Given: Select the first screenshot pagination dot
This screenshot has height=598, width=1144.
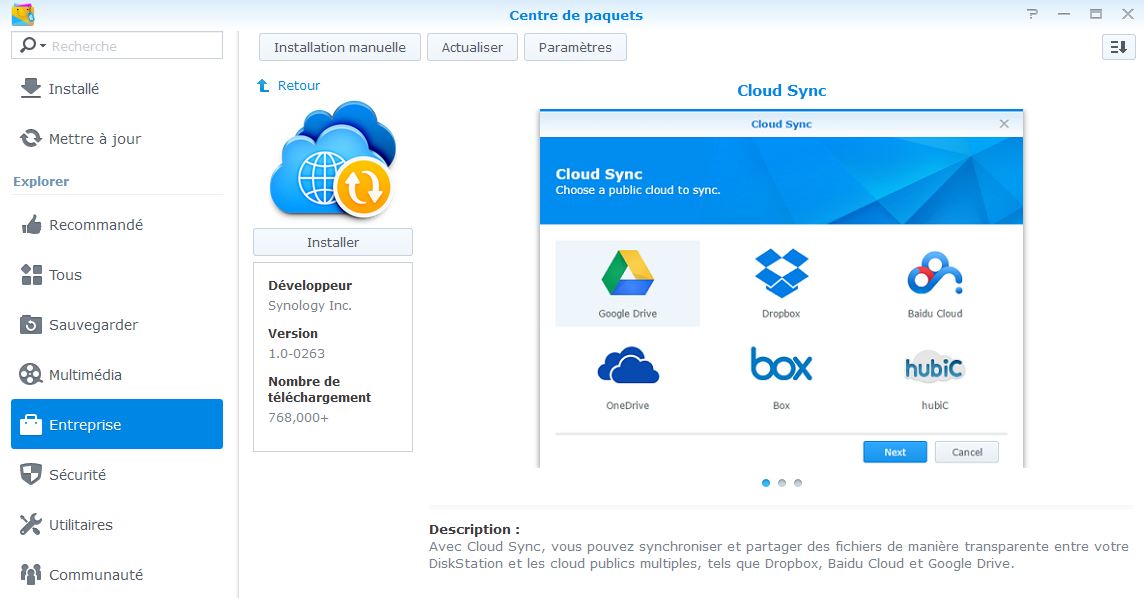Looking at the screenshot, I should click(x=765, y=483).
